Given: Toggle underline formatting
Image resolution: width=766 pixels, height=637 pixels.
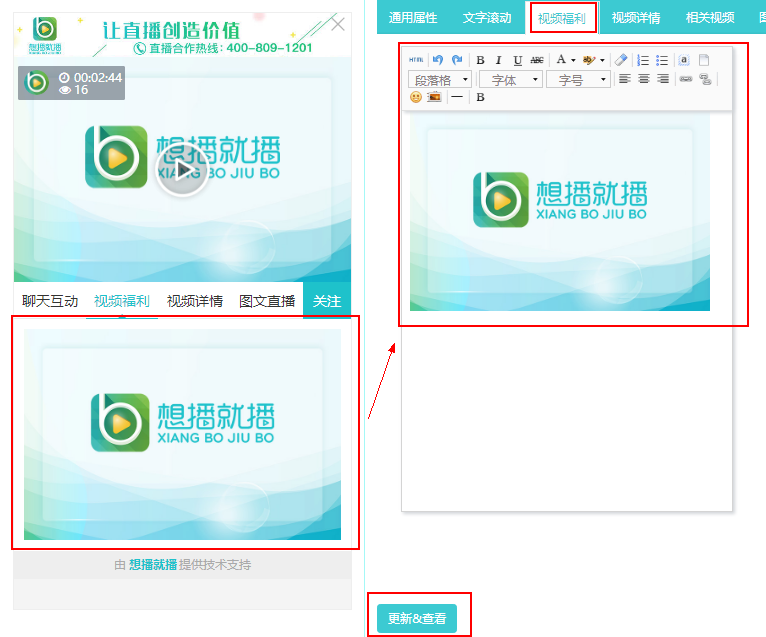Looking at the screenshot, I should click(x=517, y=60).
